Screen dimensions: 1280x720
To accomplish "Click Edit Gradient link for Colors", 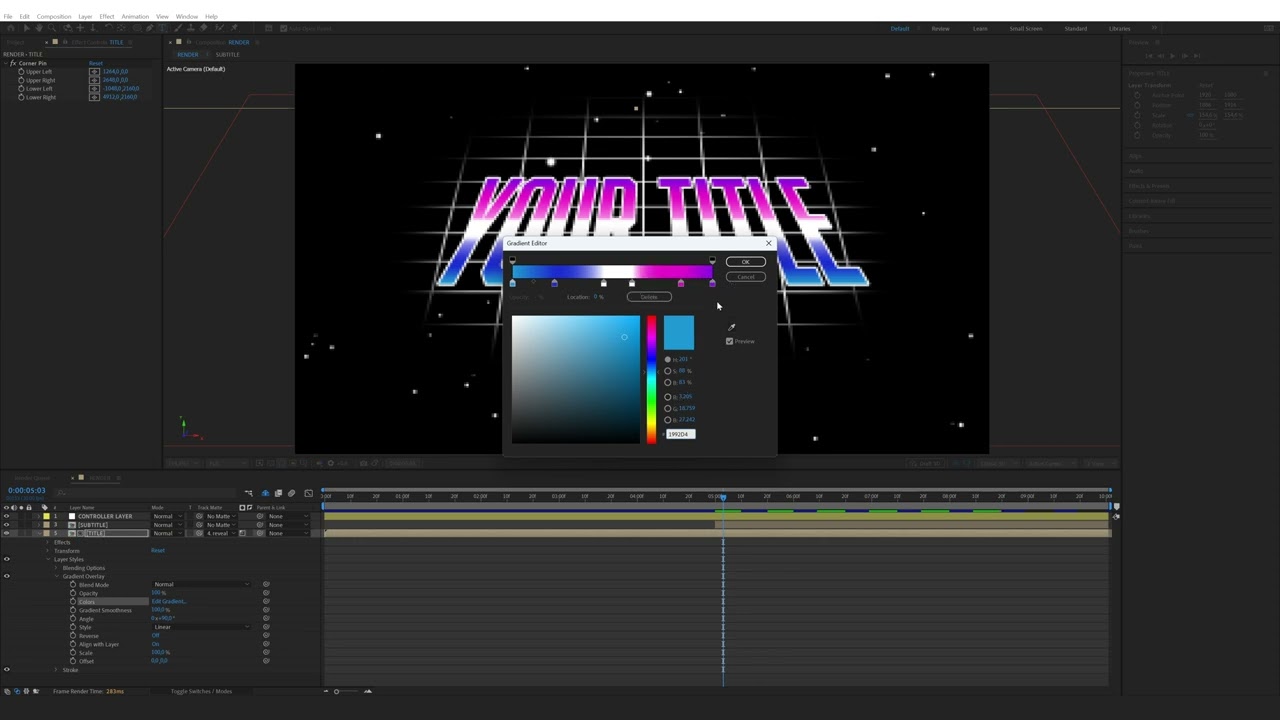I will click(x=168, y=601).
